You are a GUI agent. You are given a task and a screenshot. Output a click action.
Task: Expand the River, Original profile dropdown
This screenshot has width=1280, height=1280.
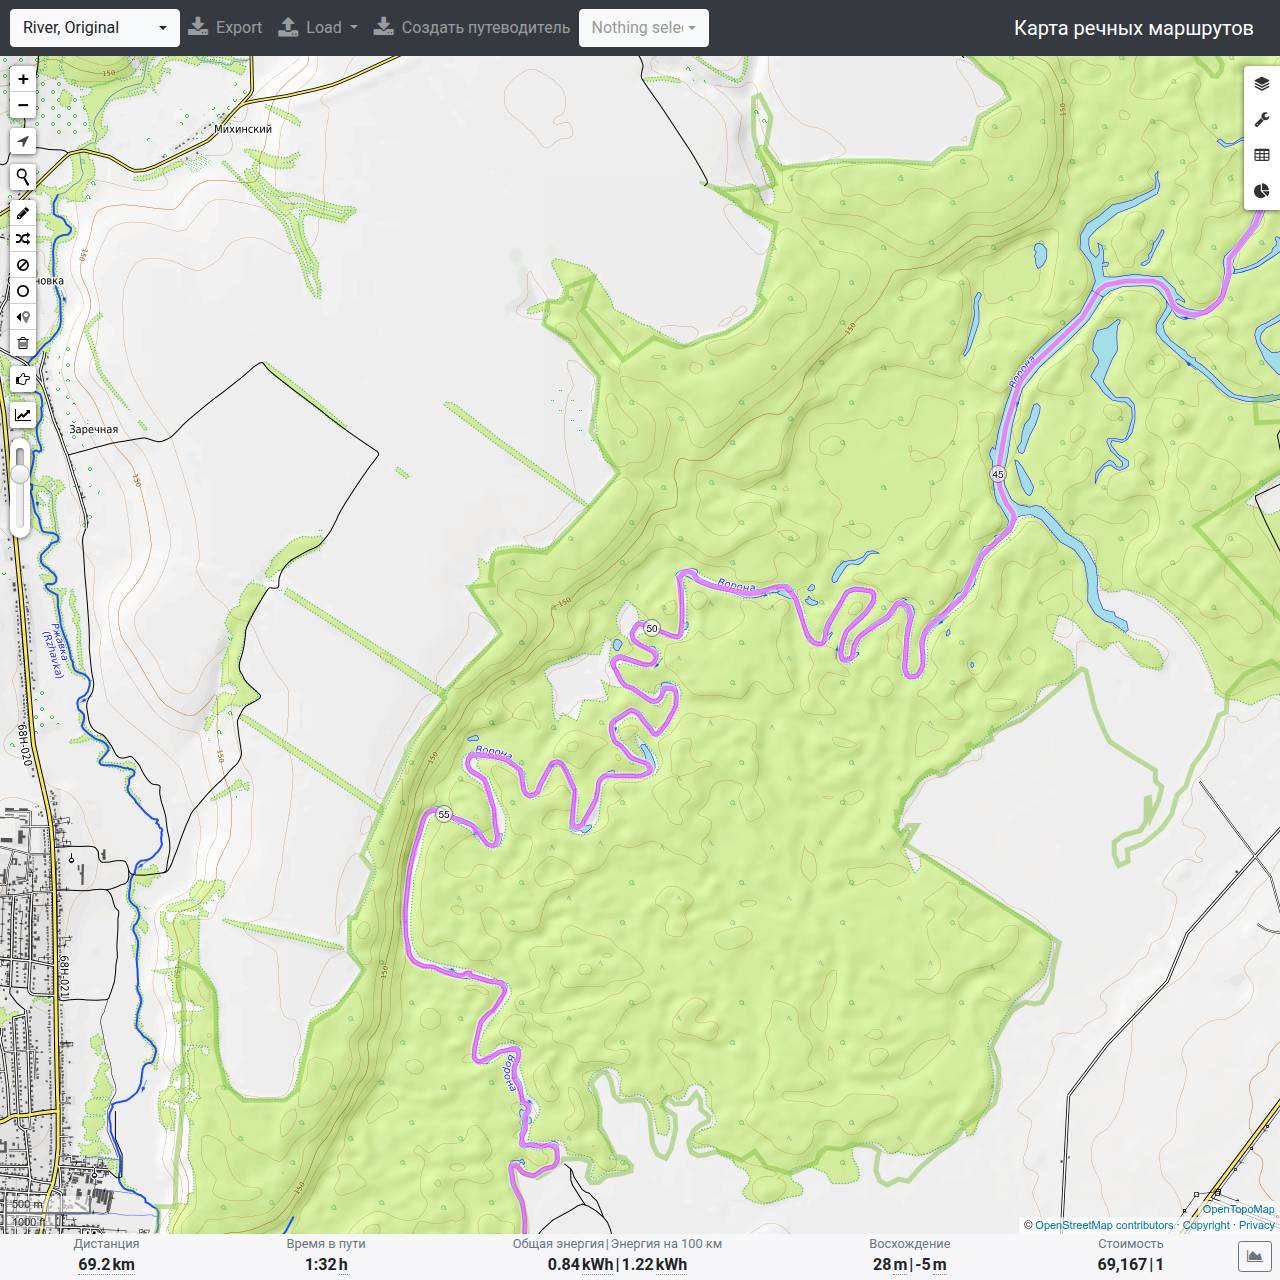(95, 28)
